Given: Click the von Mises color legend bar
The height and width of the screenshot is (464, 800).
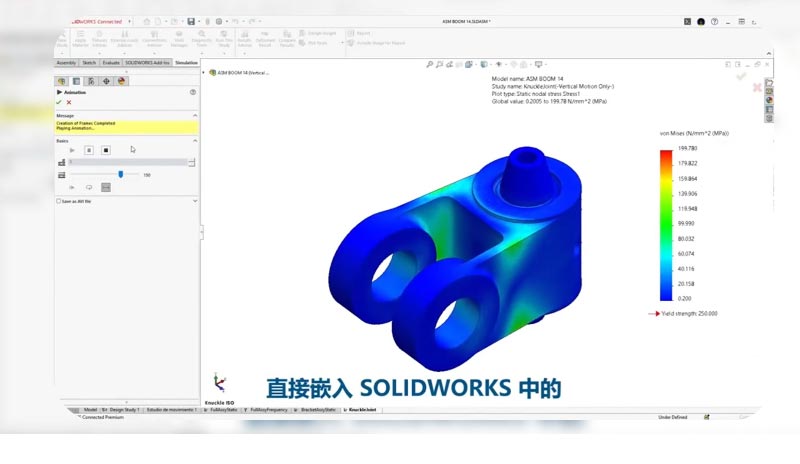Looking at the screenshot, I should click(666, 225).
